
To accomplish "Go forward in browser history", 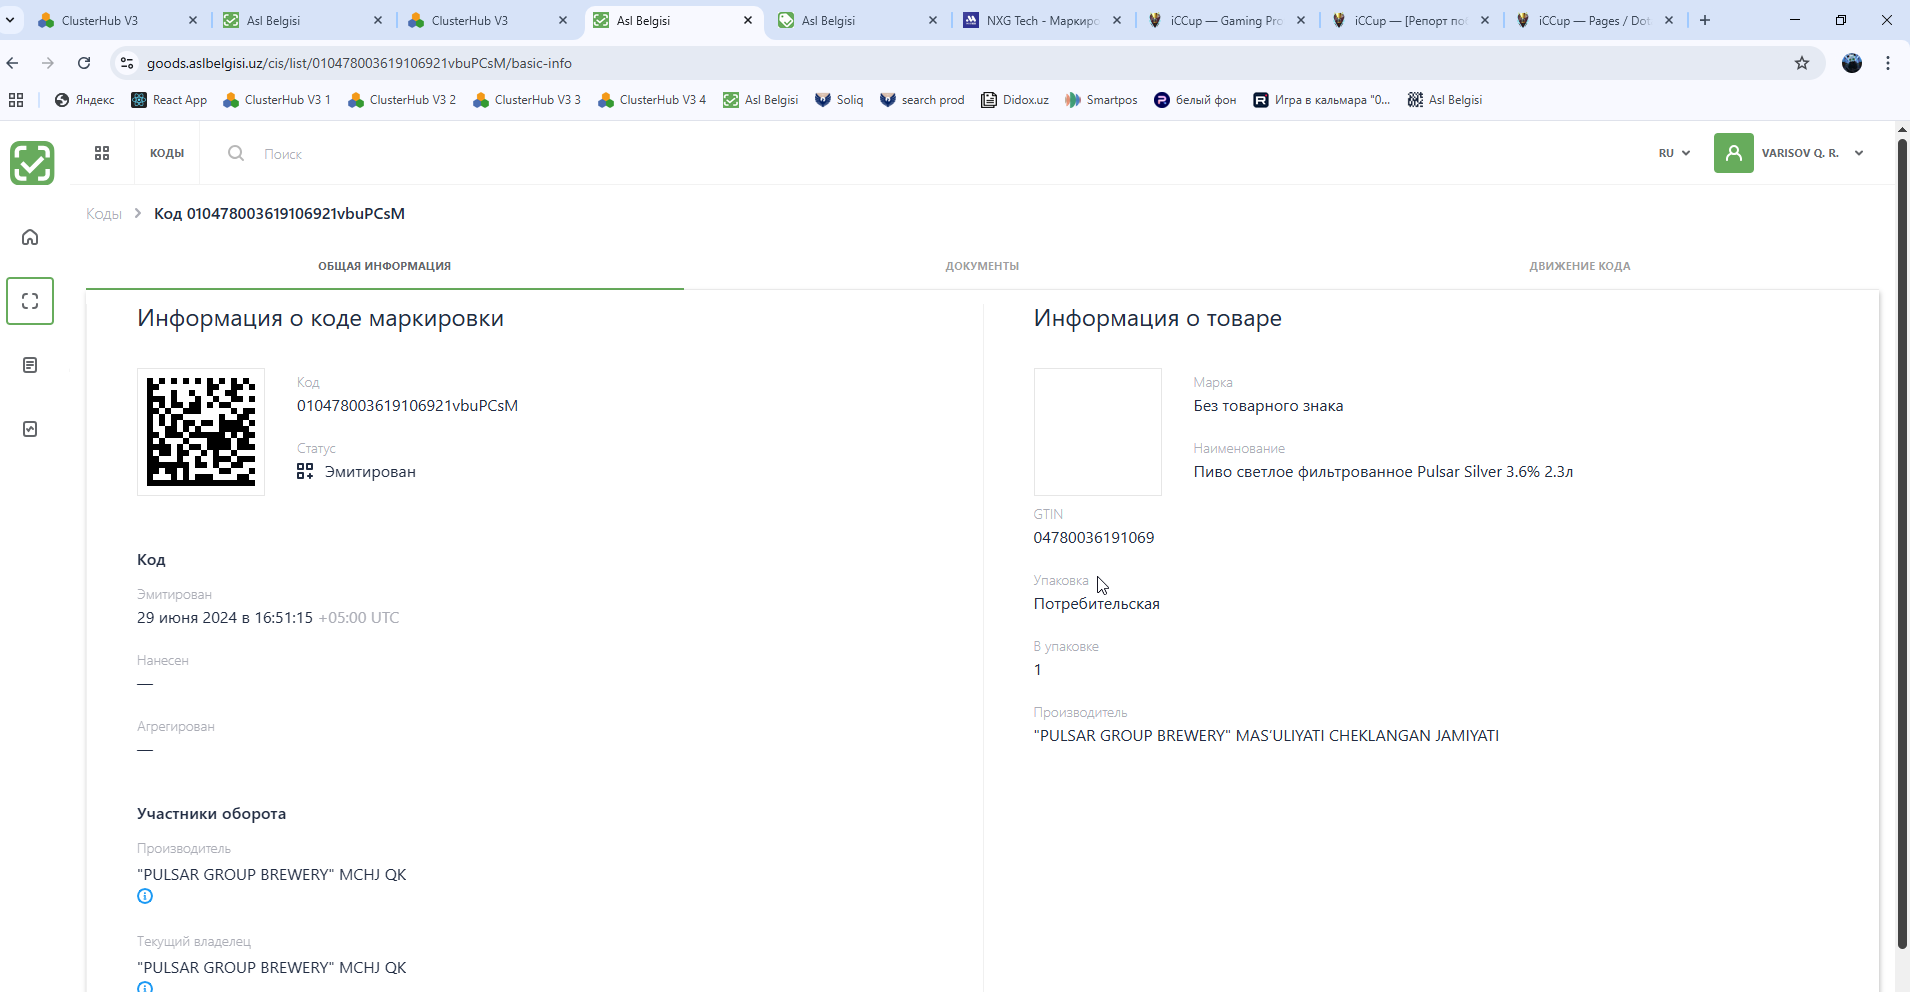I will pos(48,63).
